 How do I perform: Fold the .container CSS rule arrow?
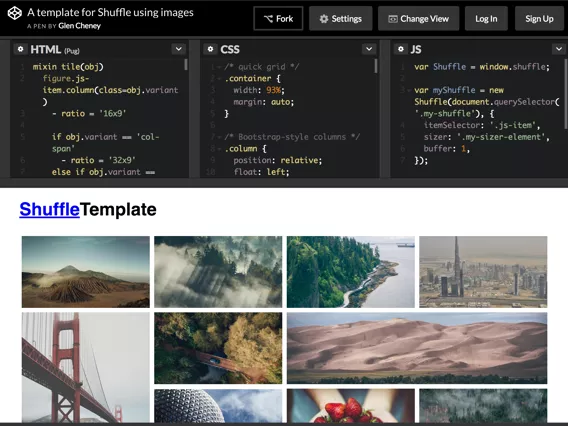[x=220, y=79]
